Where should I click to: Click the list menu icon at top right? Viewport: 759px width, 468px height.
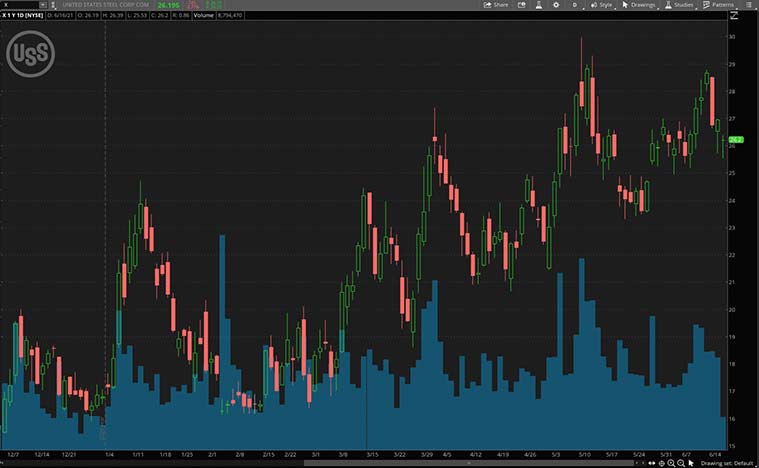click(x=751, y=5)
